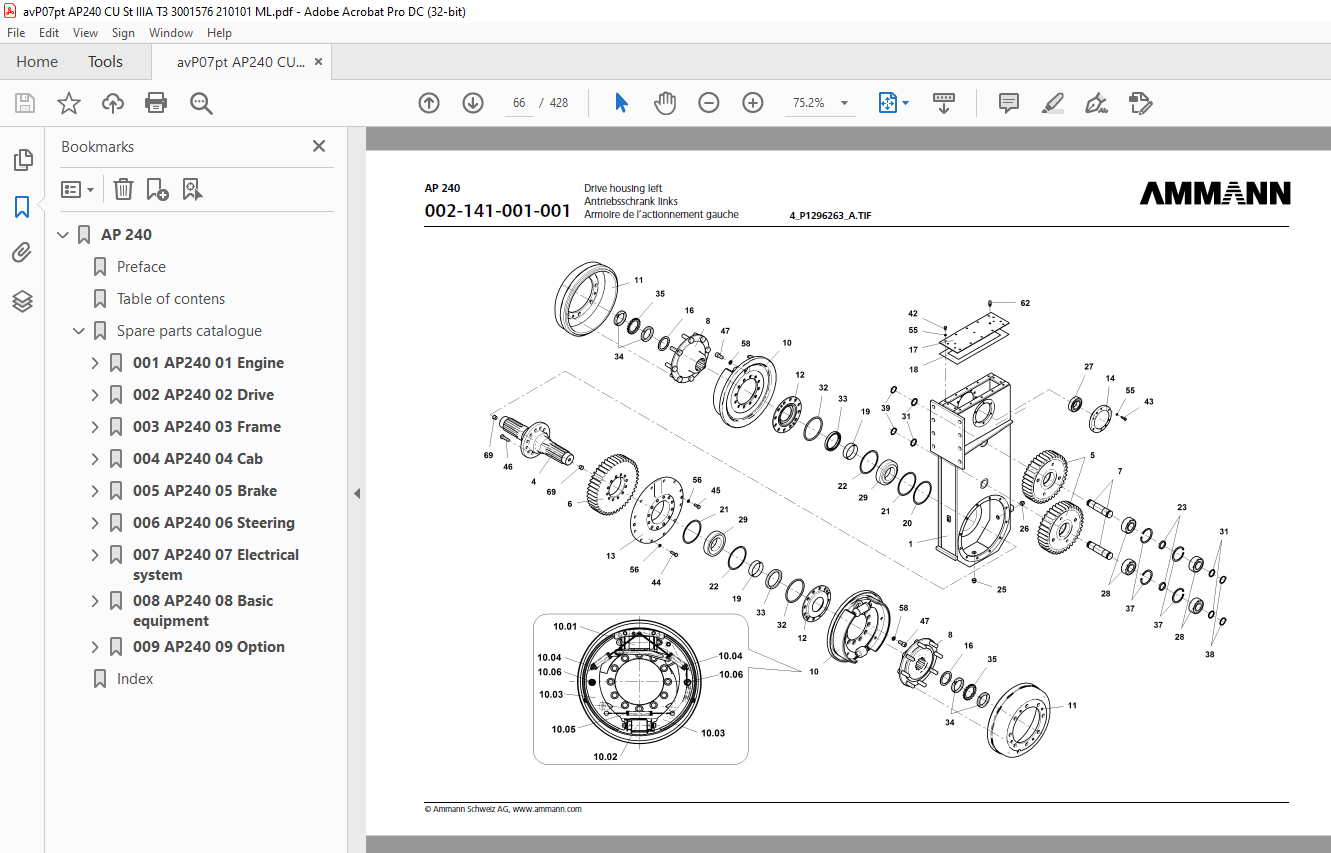The width and height of the screenshot is (1331, 853).
Task: Expand 004 AP240 04 Cab
Action: 95,459
